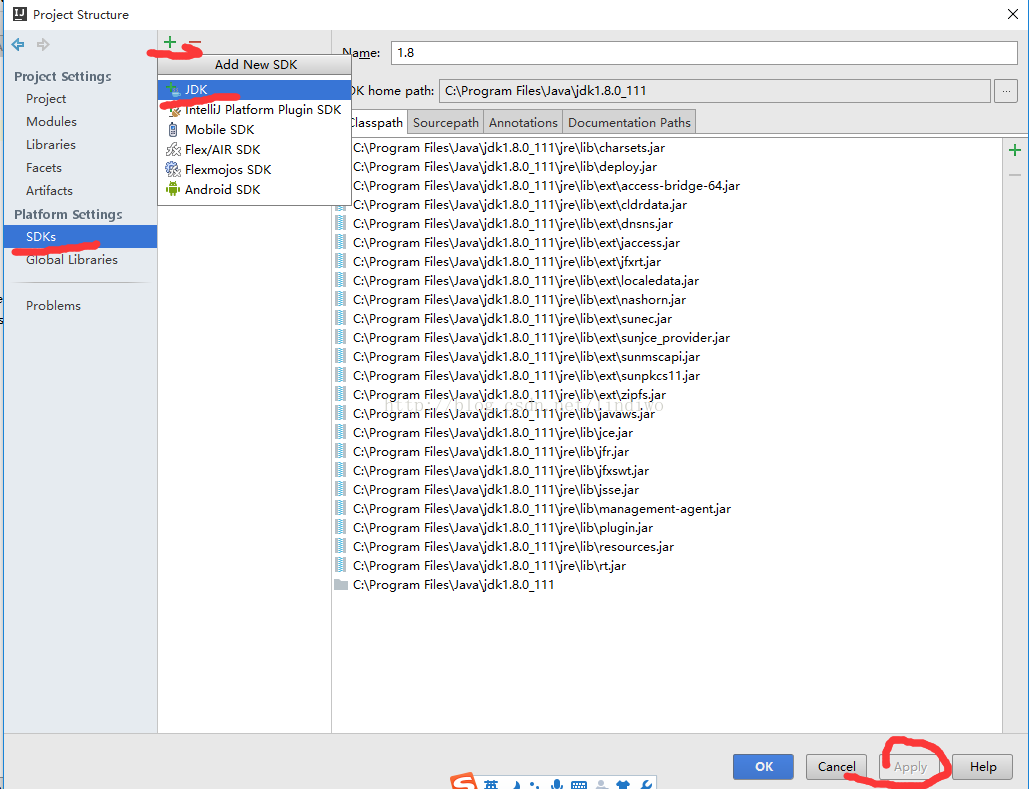Screen dimensions: 1029x789
Task: Open the Modules settings page
Action: pos(51,121)
